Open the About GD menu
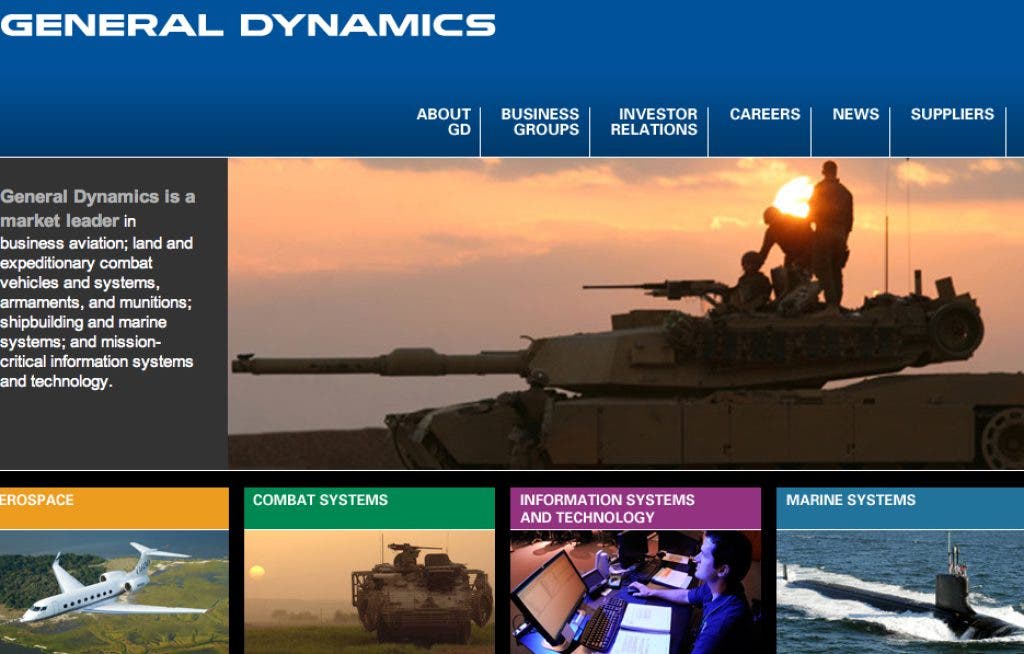 coord(443,122)
